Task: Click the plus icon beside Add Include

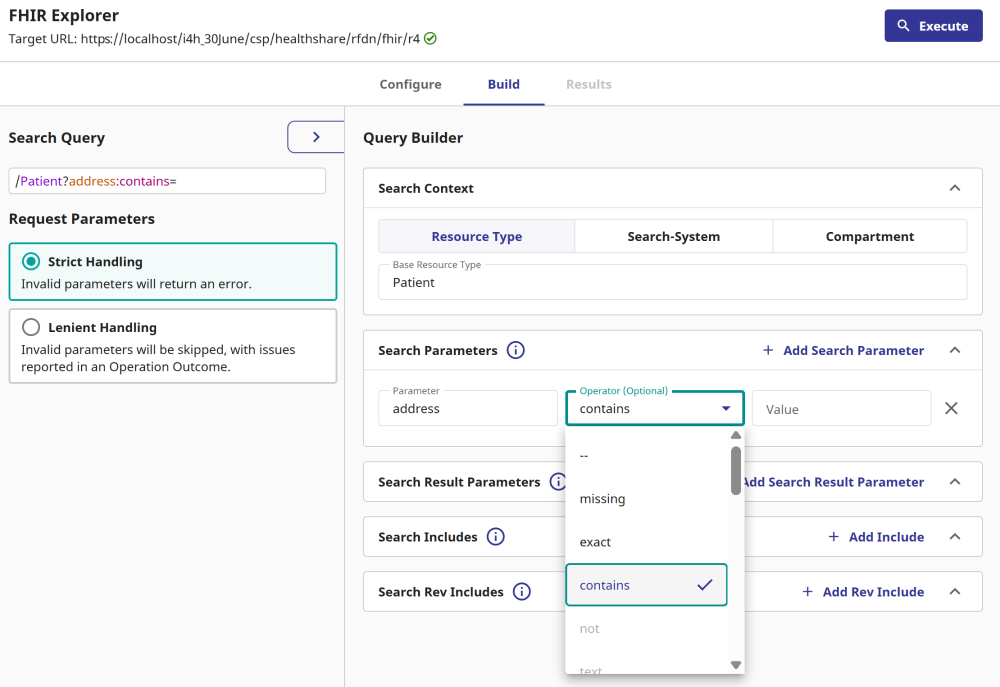Action: (834, 536)
